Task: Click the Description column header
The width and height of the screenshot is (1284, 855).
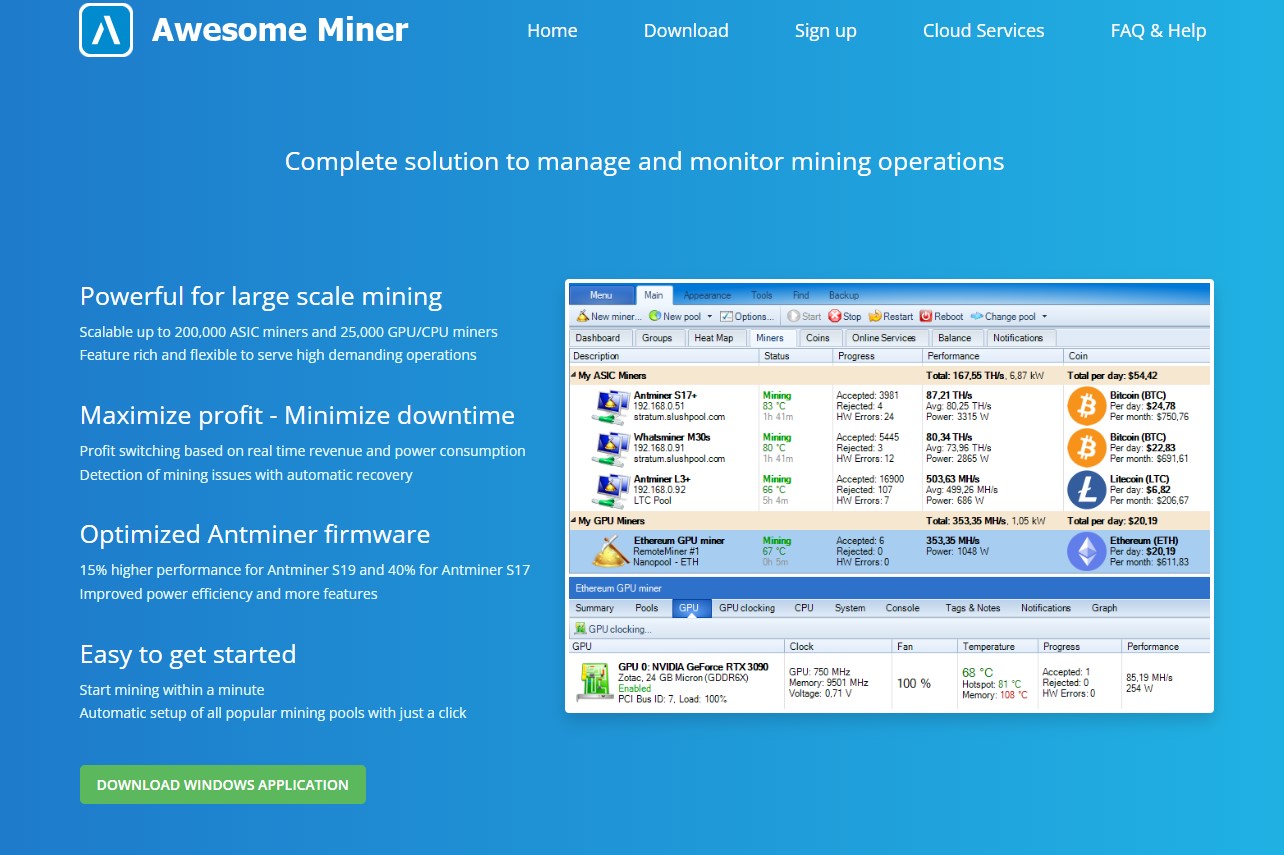Action: coord(664,356)
